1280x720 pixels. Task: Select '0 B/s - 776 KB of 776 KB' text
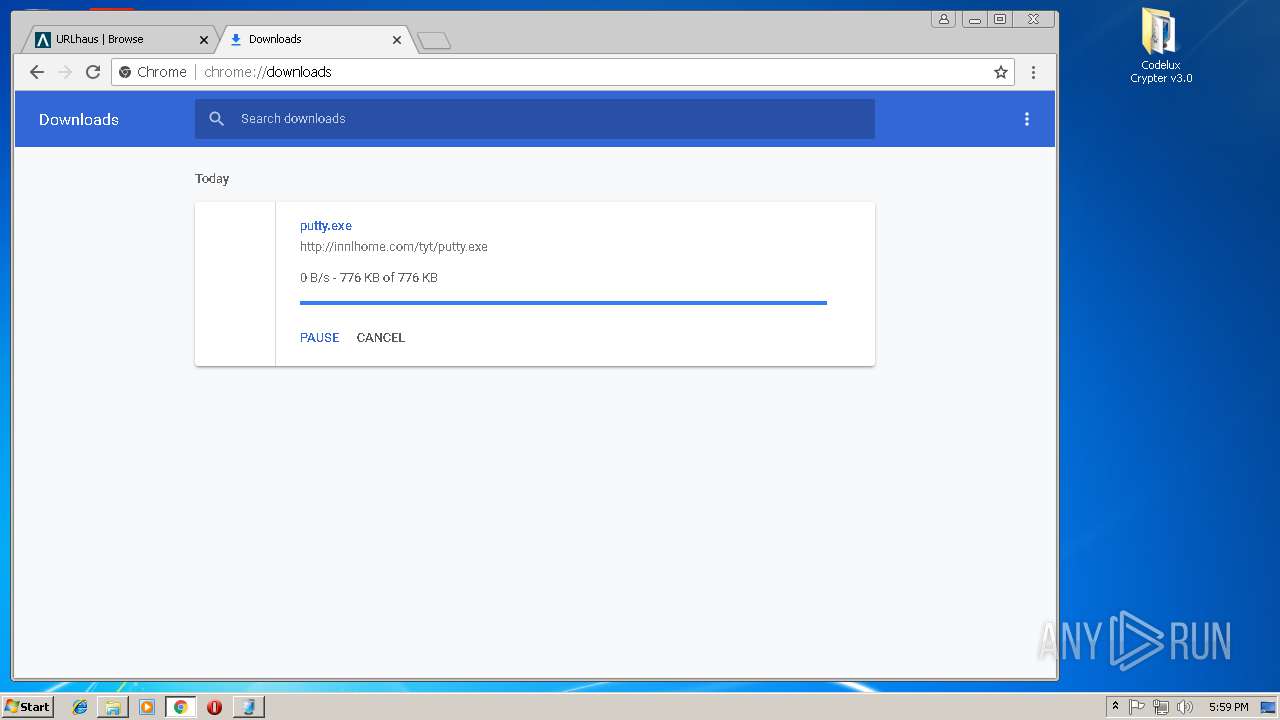(369, 278)
